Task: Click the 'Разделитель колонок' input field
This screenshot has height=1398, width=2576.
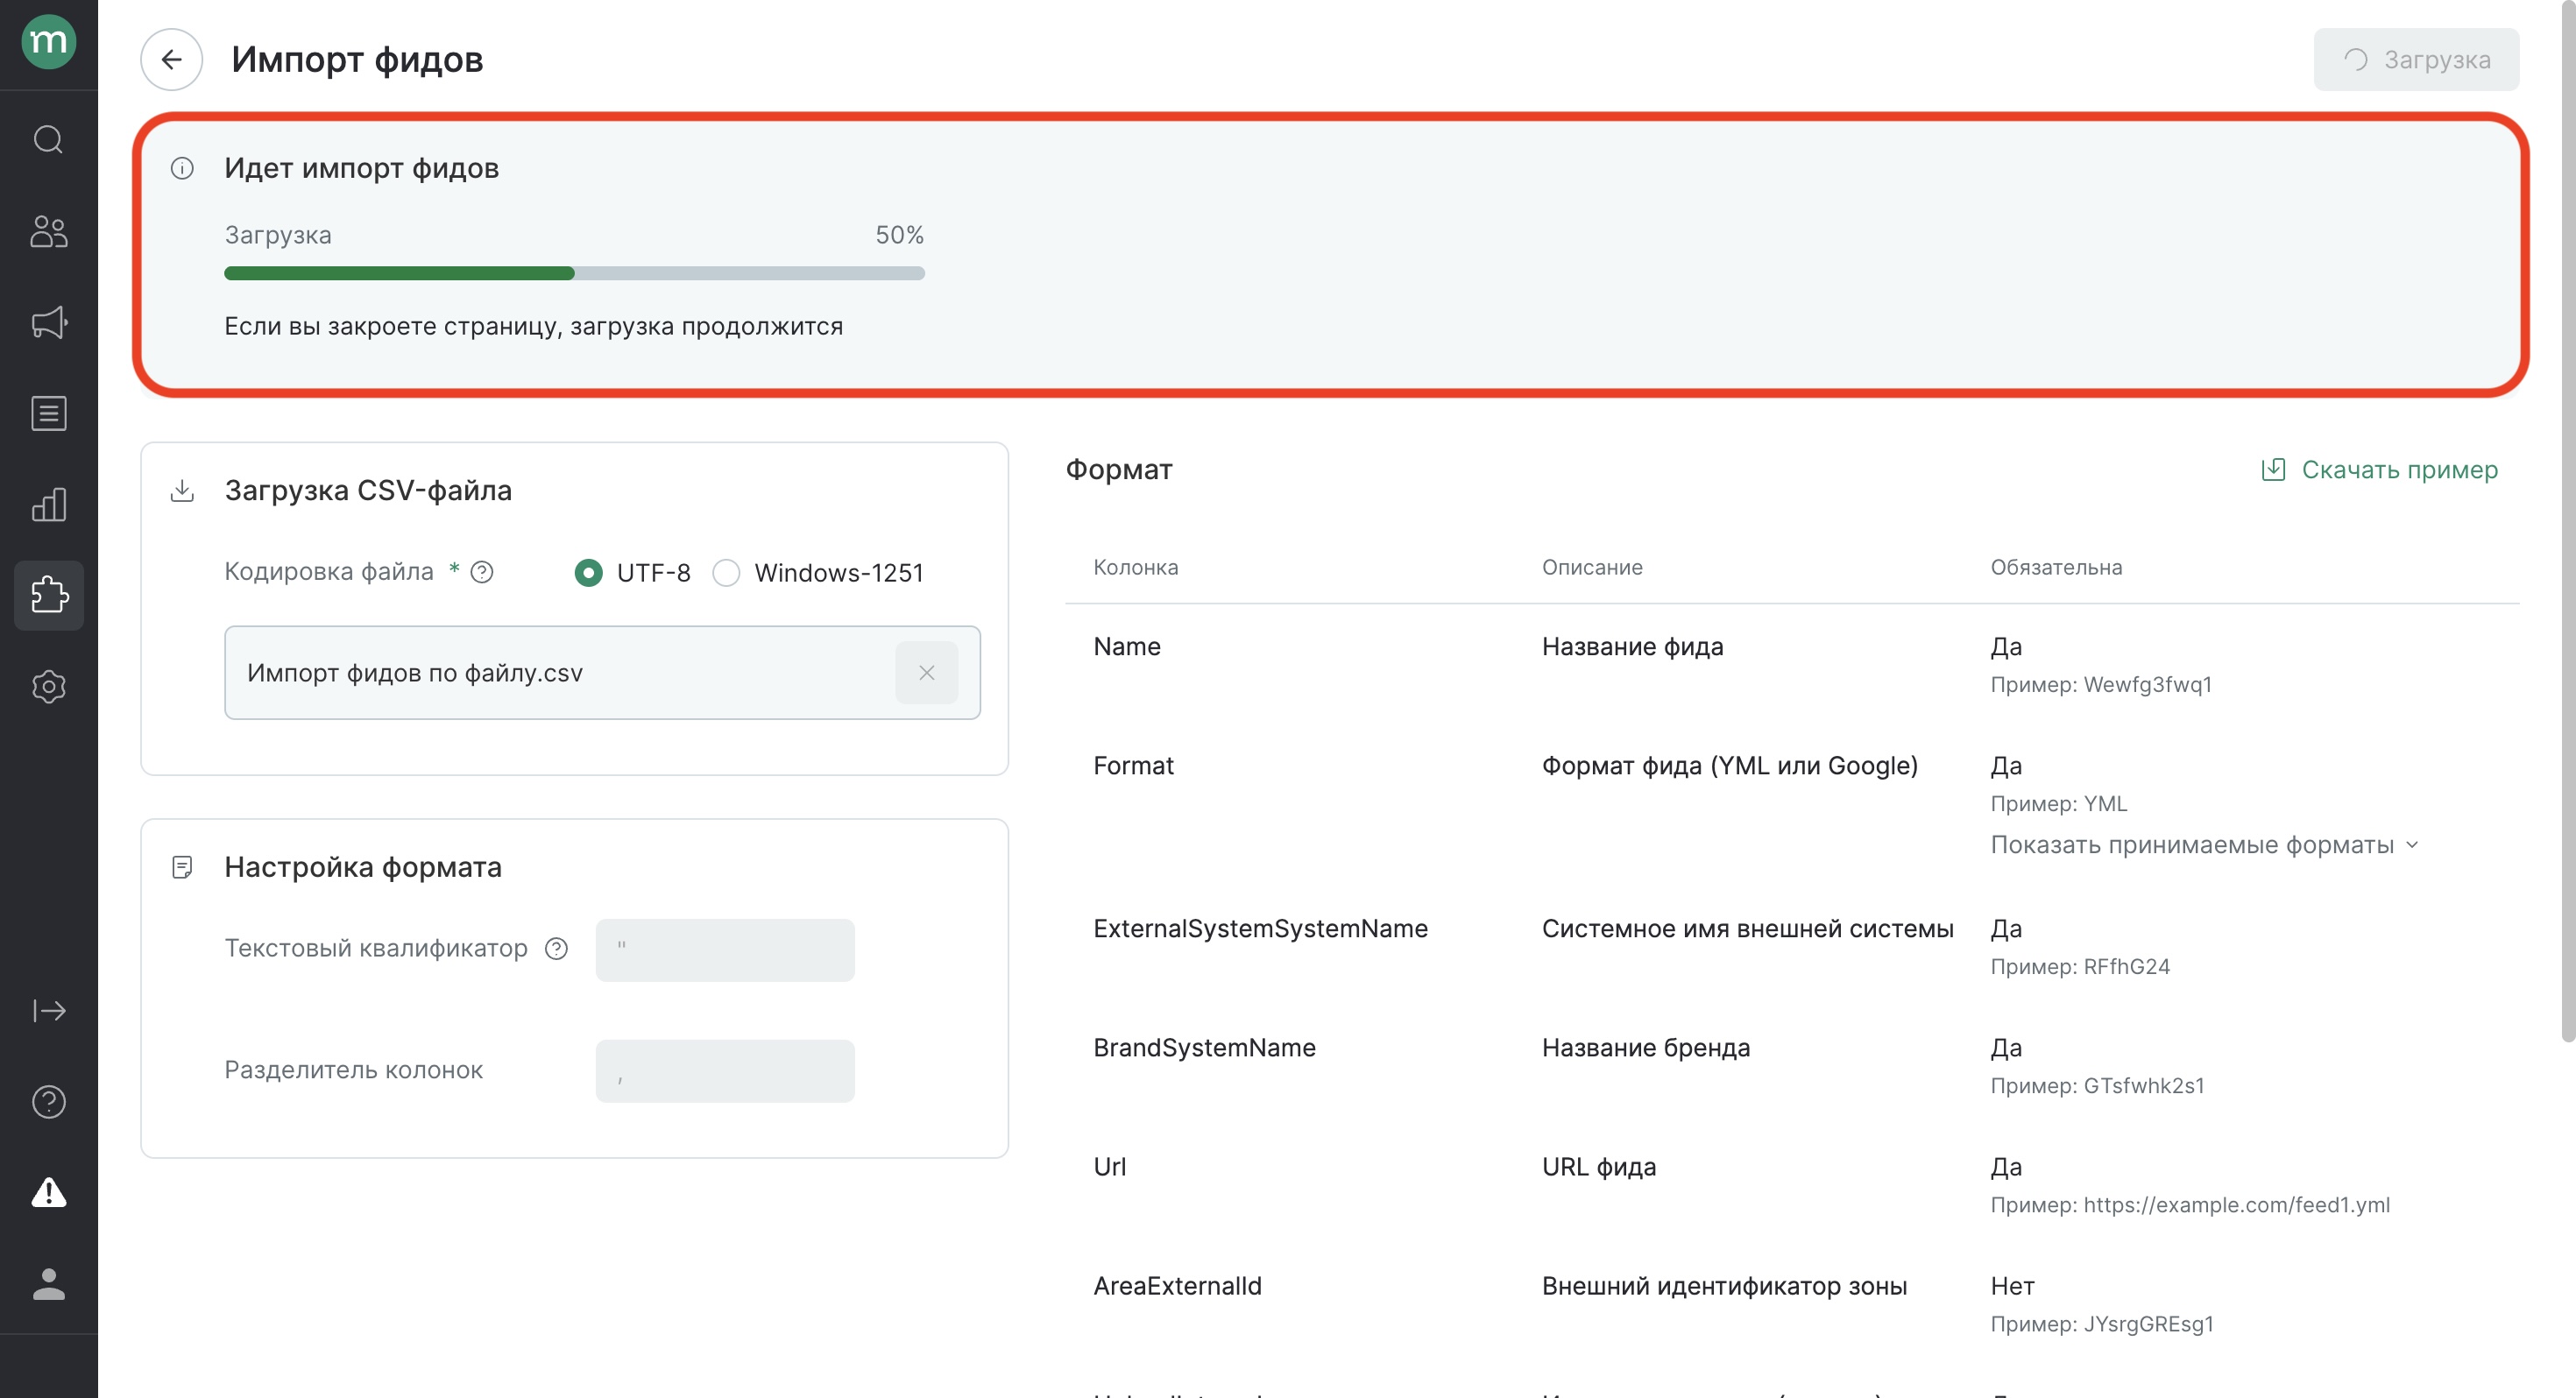Action: [725, 1071]
